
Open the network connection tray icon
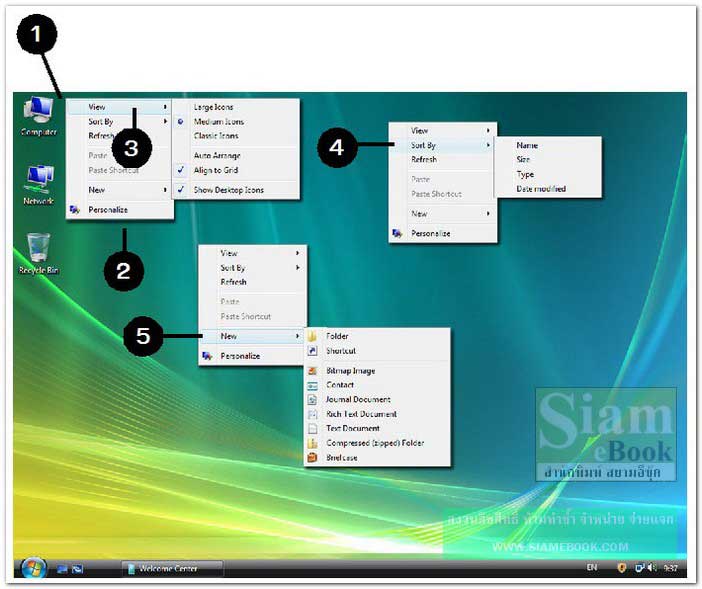(x=639, y=568)
